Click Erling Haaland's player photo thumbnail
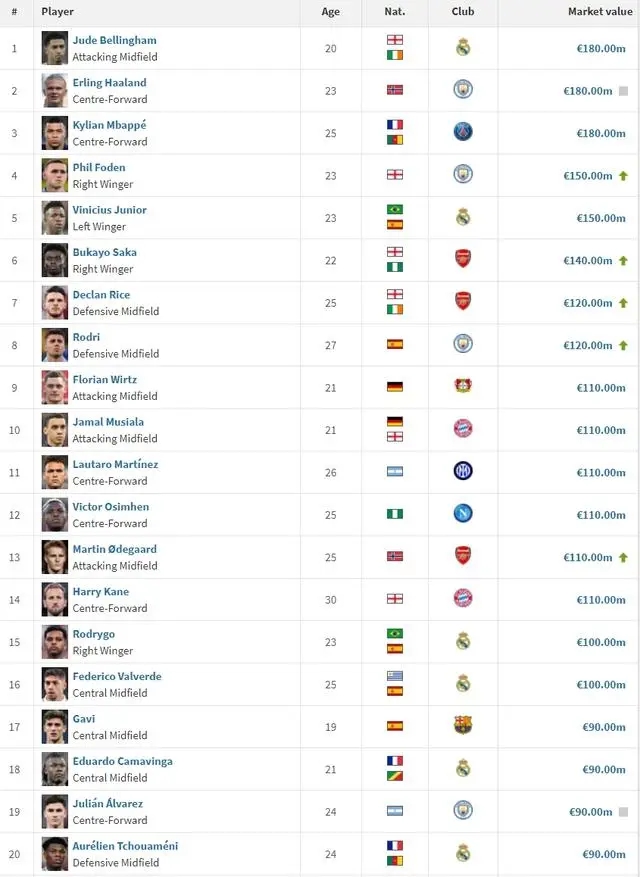 click(x=55, y=90)
